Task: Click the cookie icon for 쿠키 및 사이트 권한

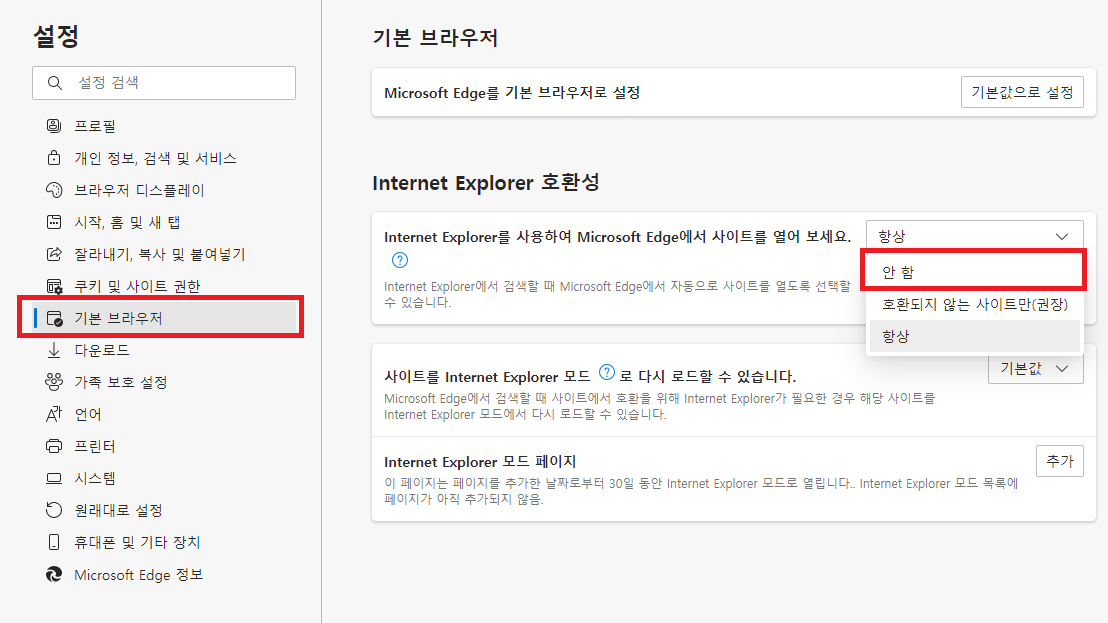Action: (x=54, y=286)
